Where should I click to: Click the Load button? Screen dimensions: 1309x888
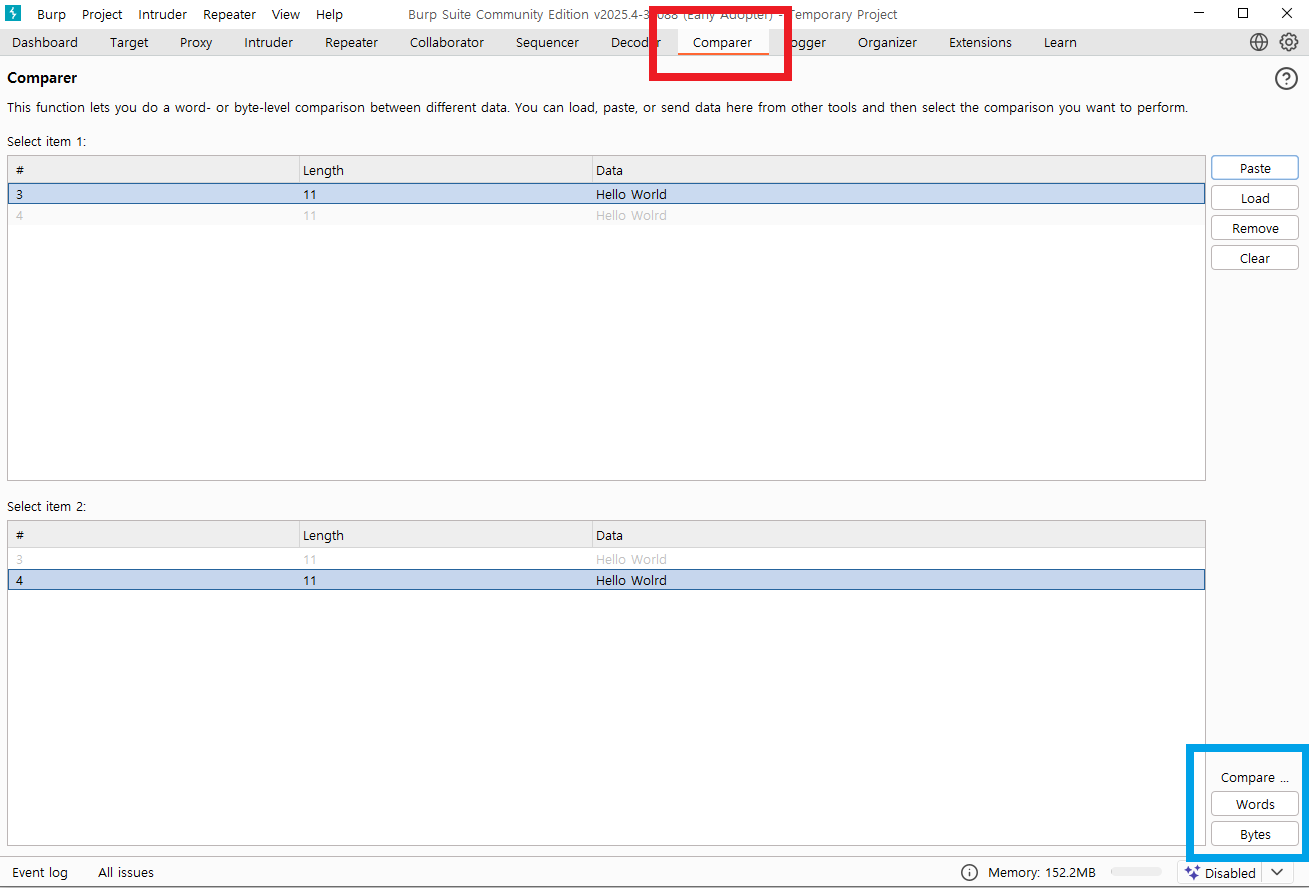pyautogui.click(x=1255, y=198)
